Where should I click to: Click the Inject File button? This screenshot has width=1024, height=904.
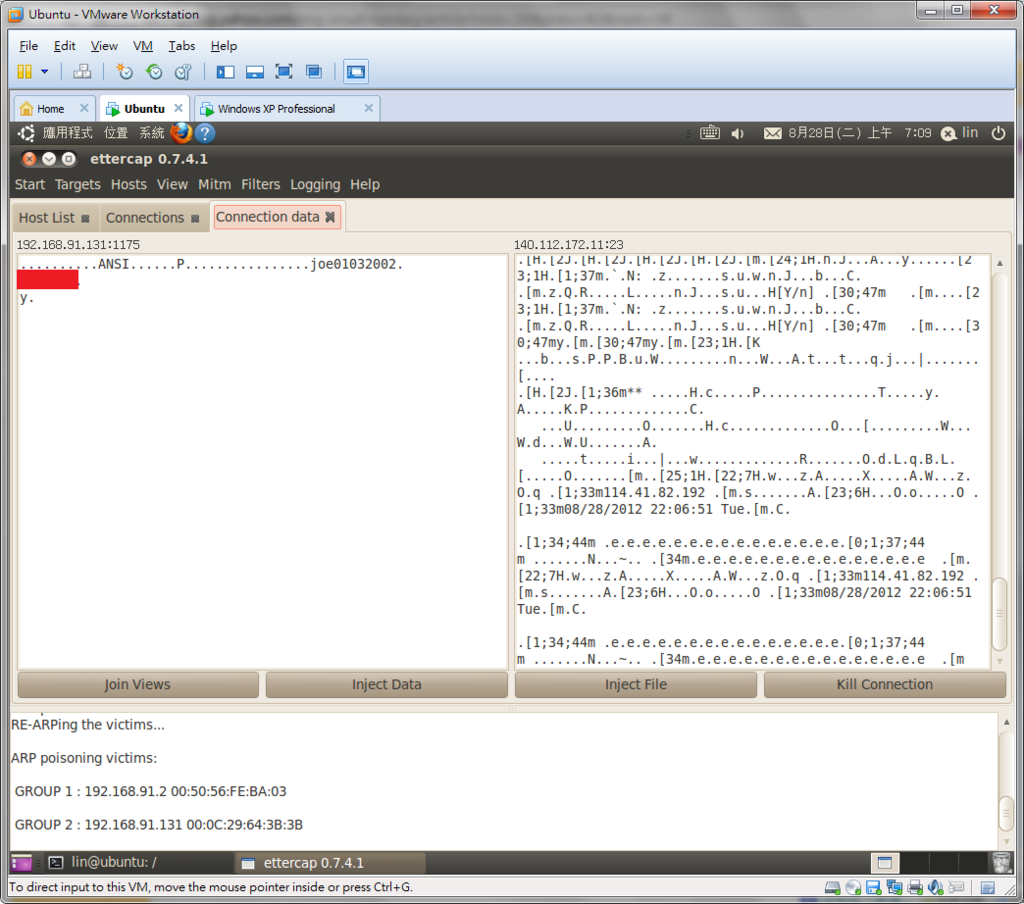[x=635, y=685]
